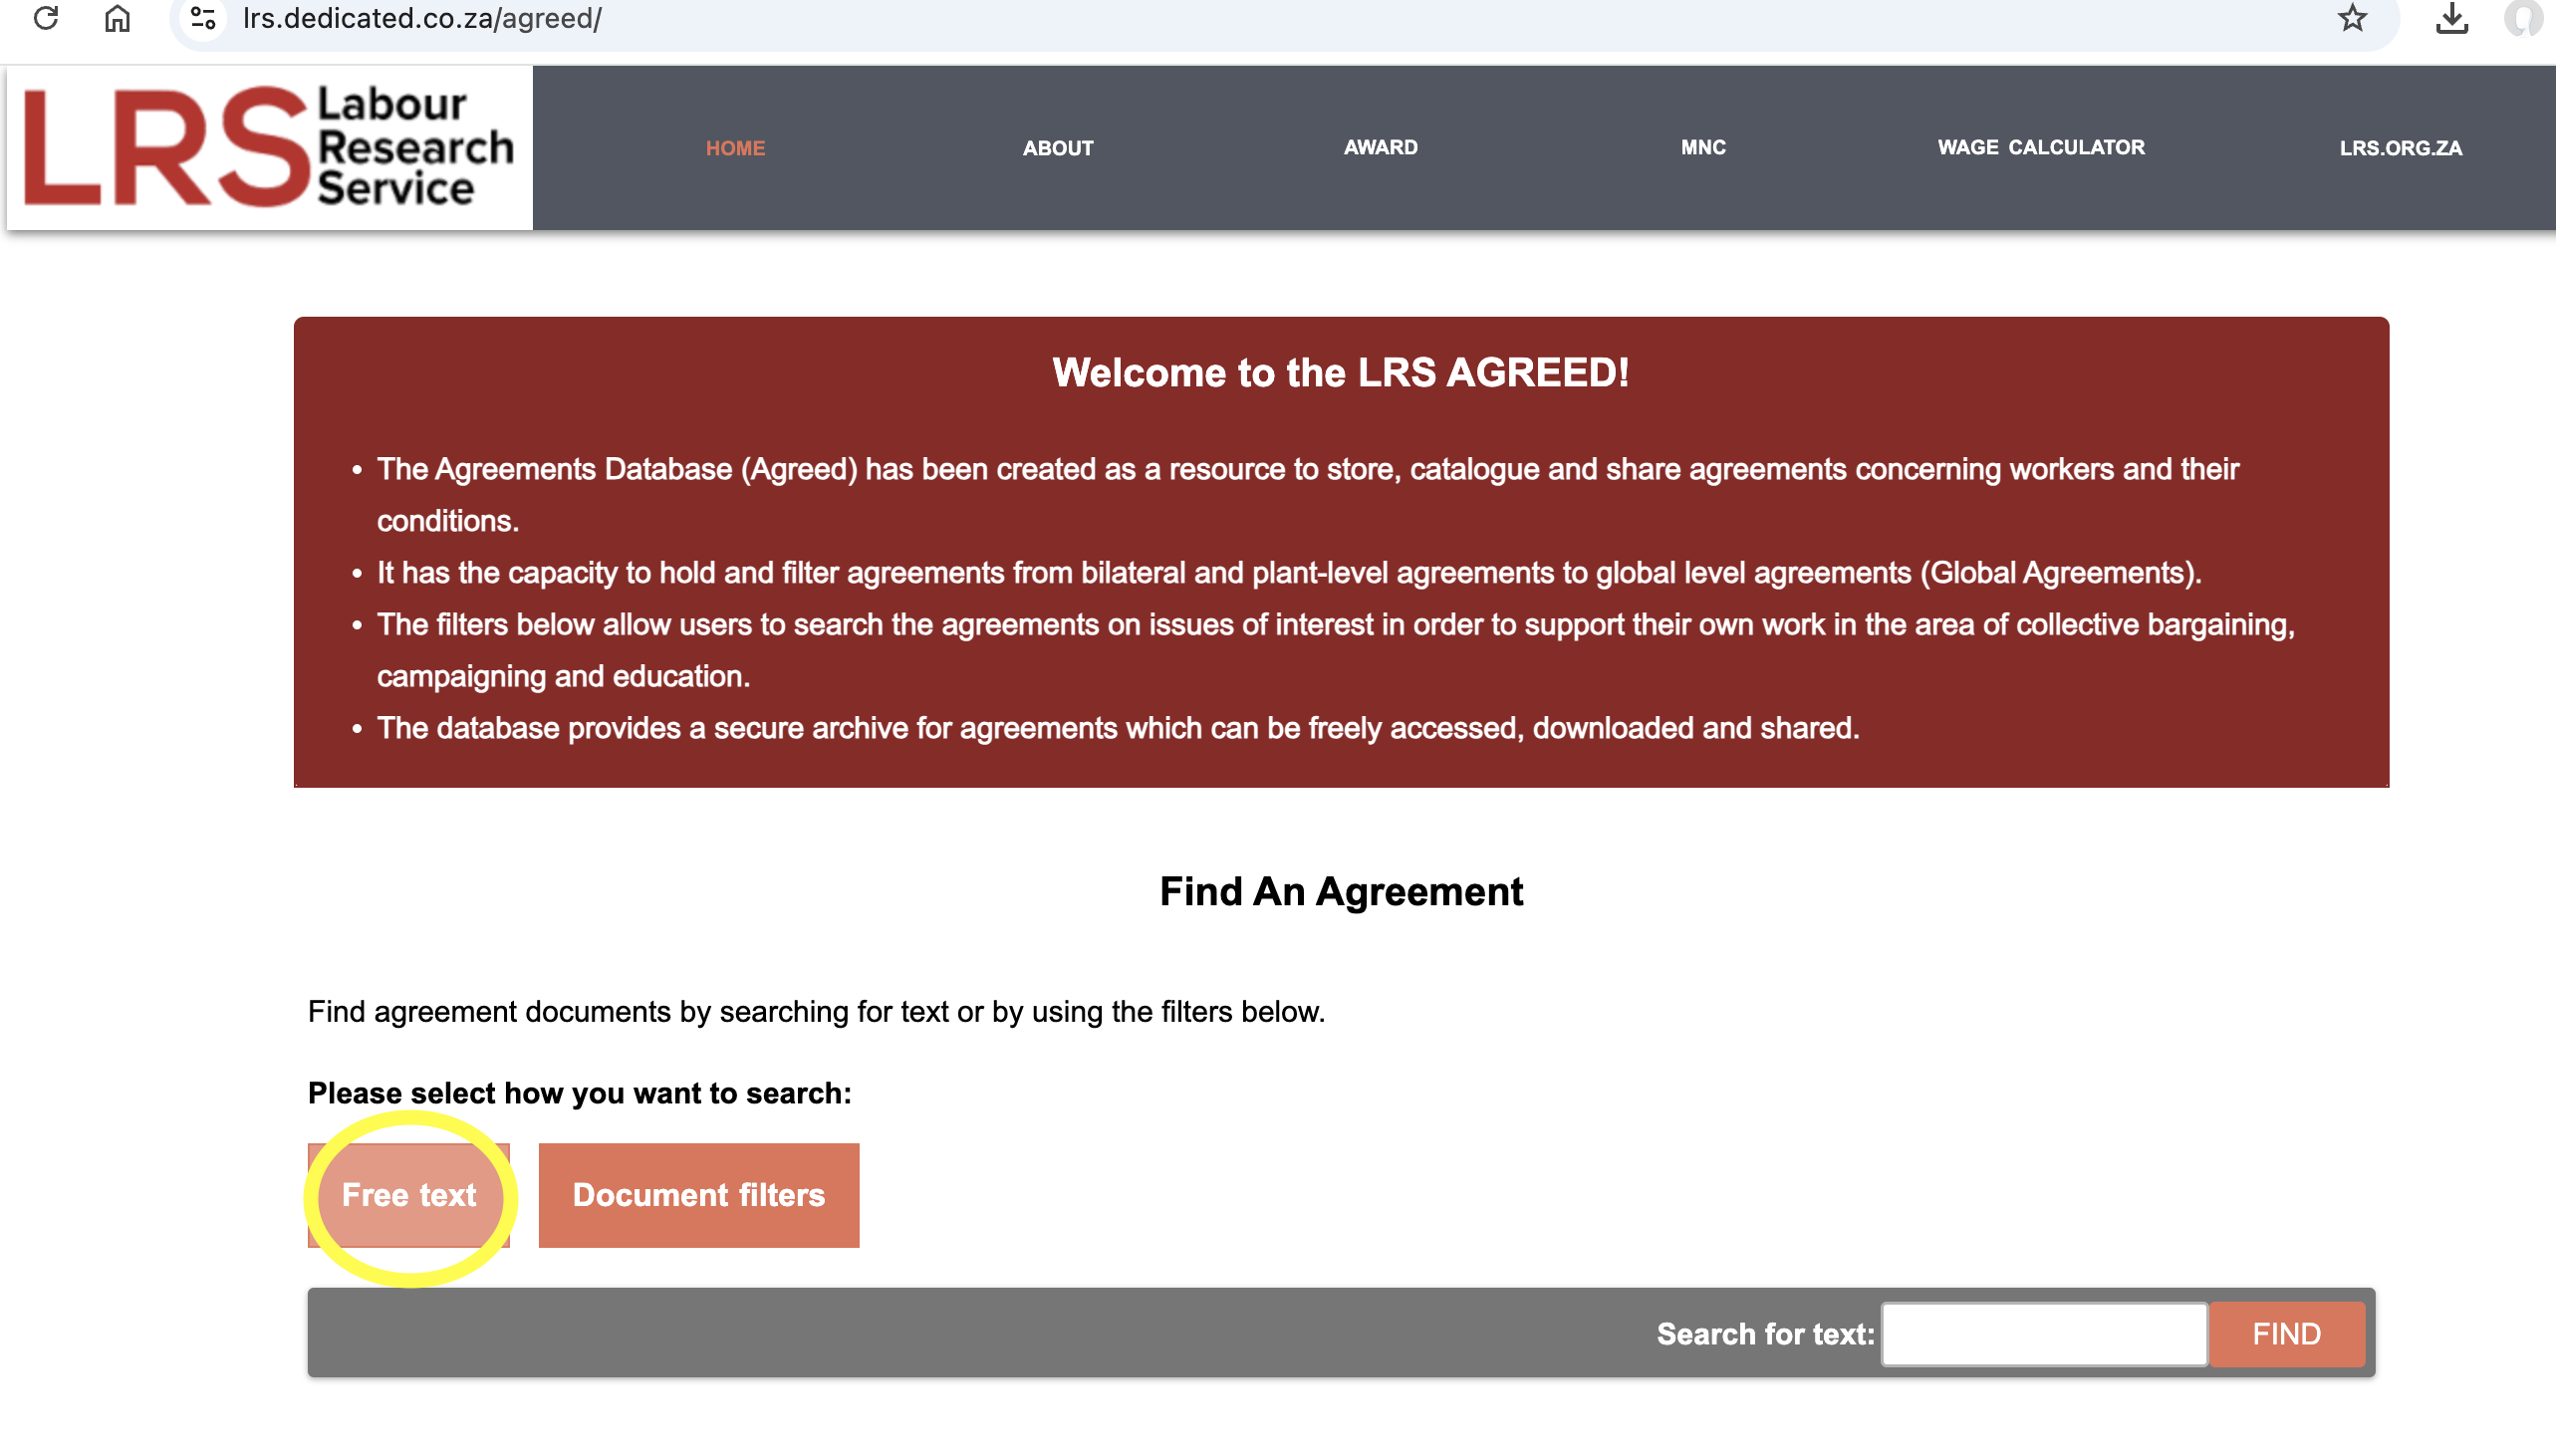The image size is (2556, 1456).
Task: Click bullet text starting 'The filters below allow users'
Action: (x=1336, y=650)
